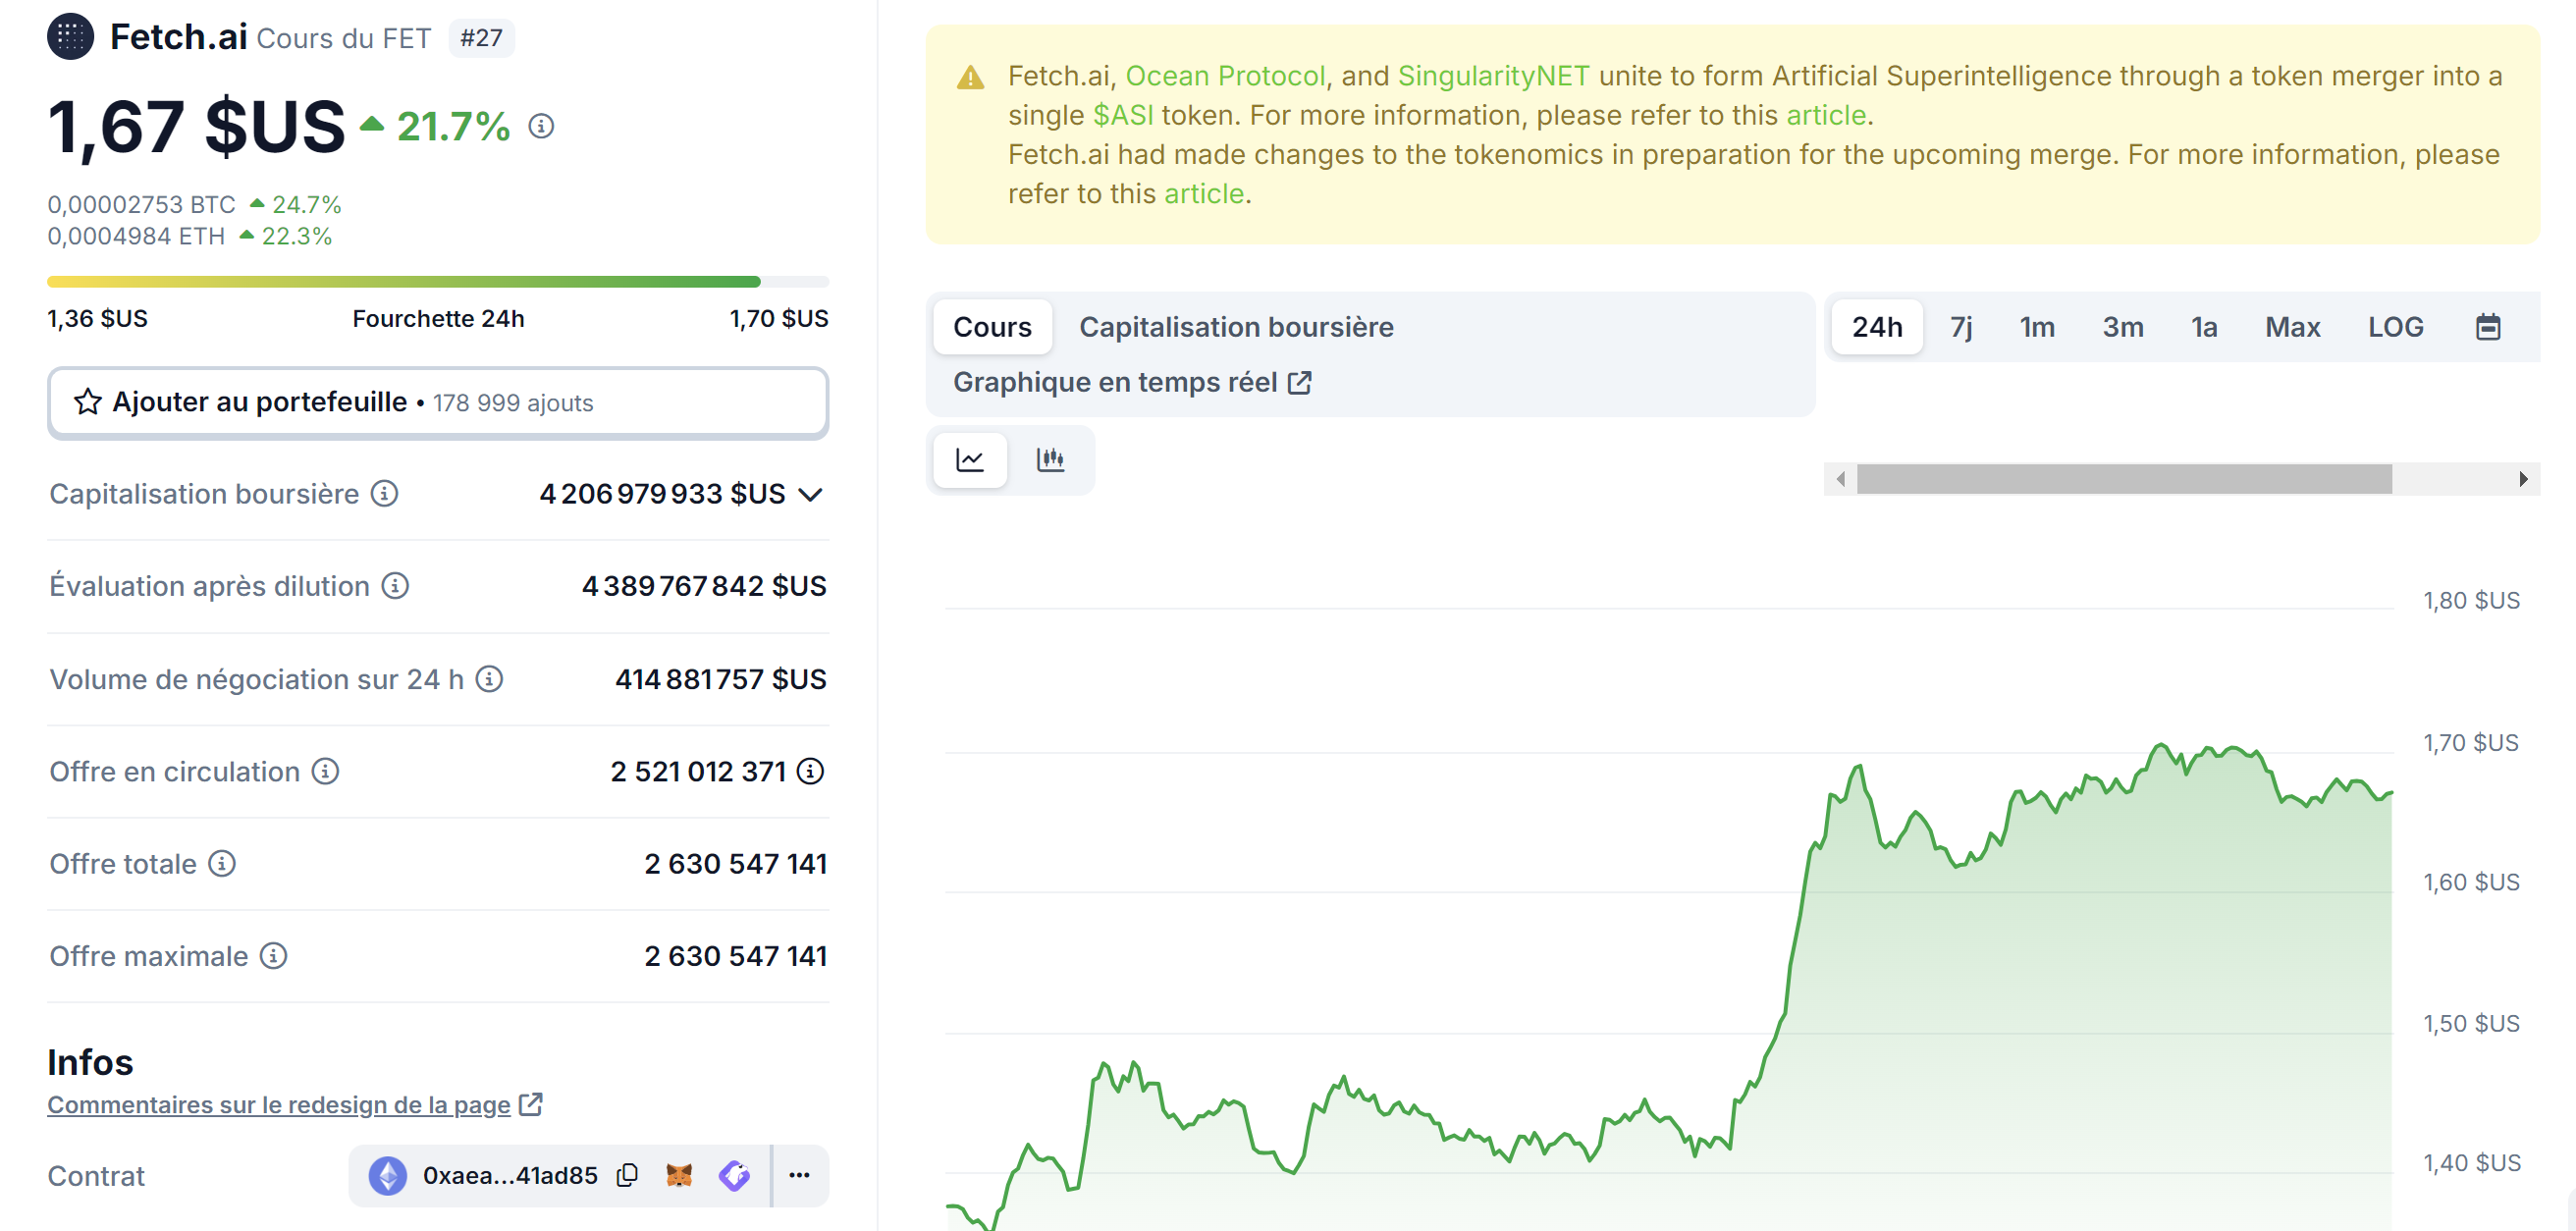Click external link icon beside redesign comments

click(x=531, y=1104)
